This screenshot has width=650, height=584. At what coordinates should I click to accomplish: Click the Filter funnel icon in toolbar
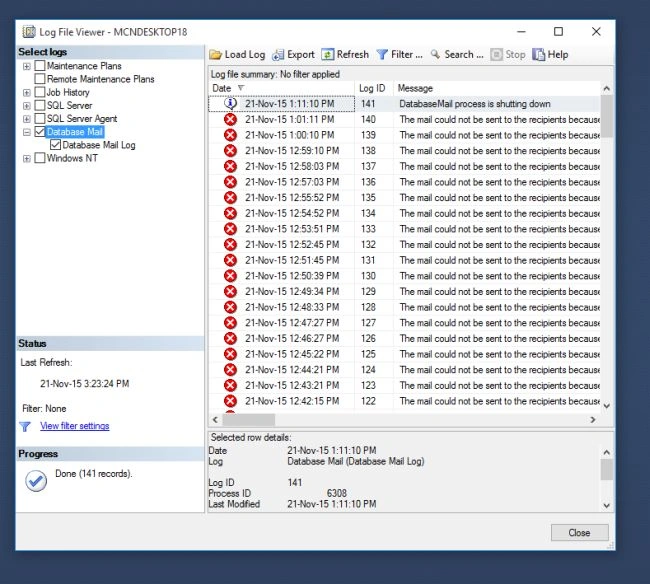(x=382, y=55)
